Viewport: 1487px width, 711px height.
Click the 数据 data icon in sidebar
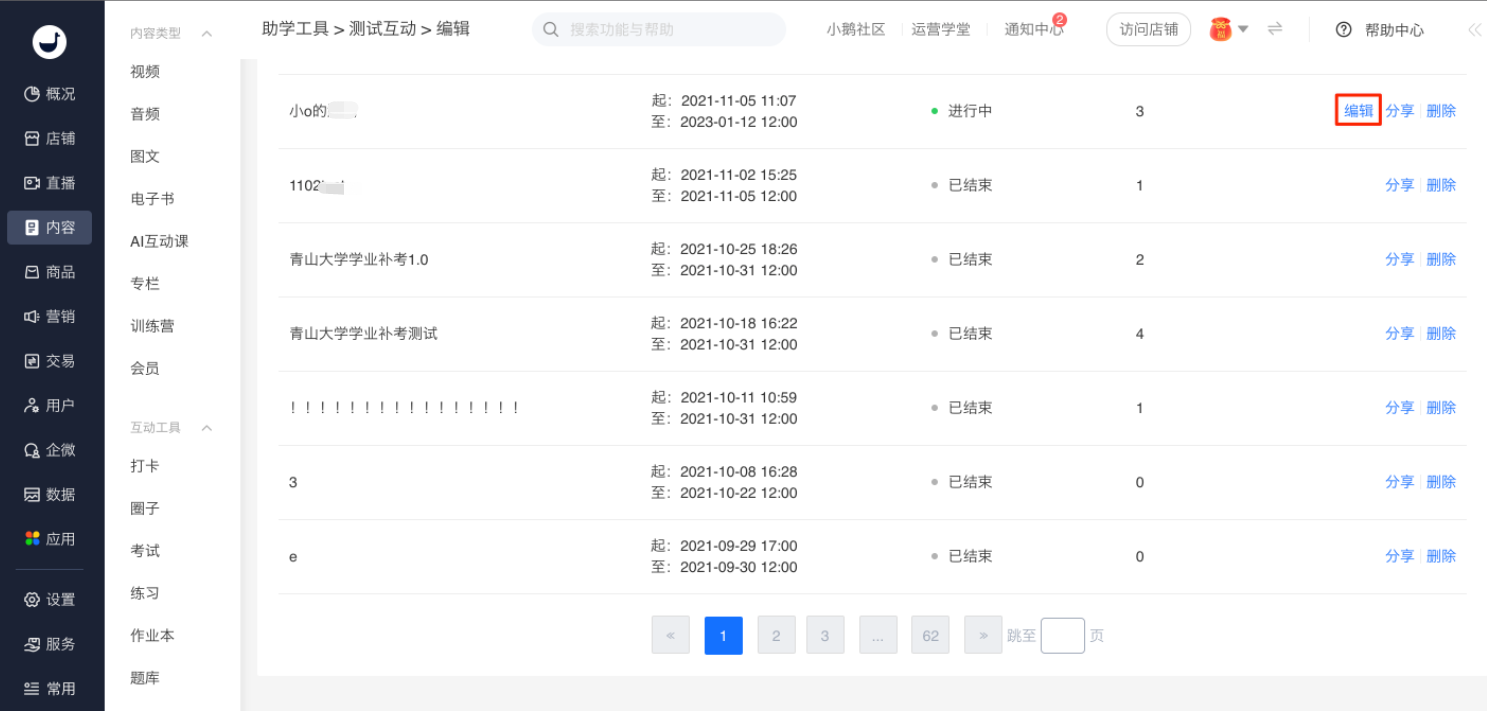32,495
